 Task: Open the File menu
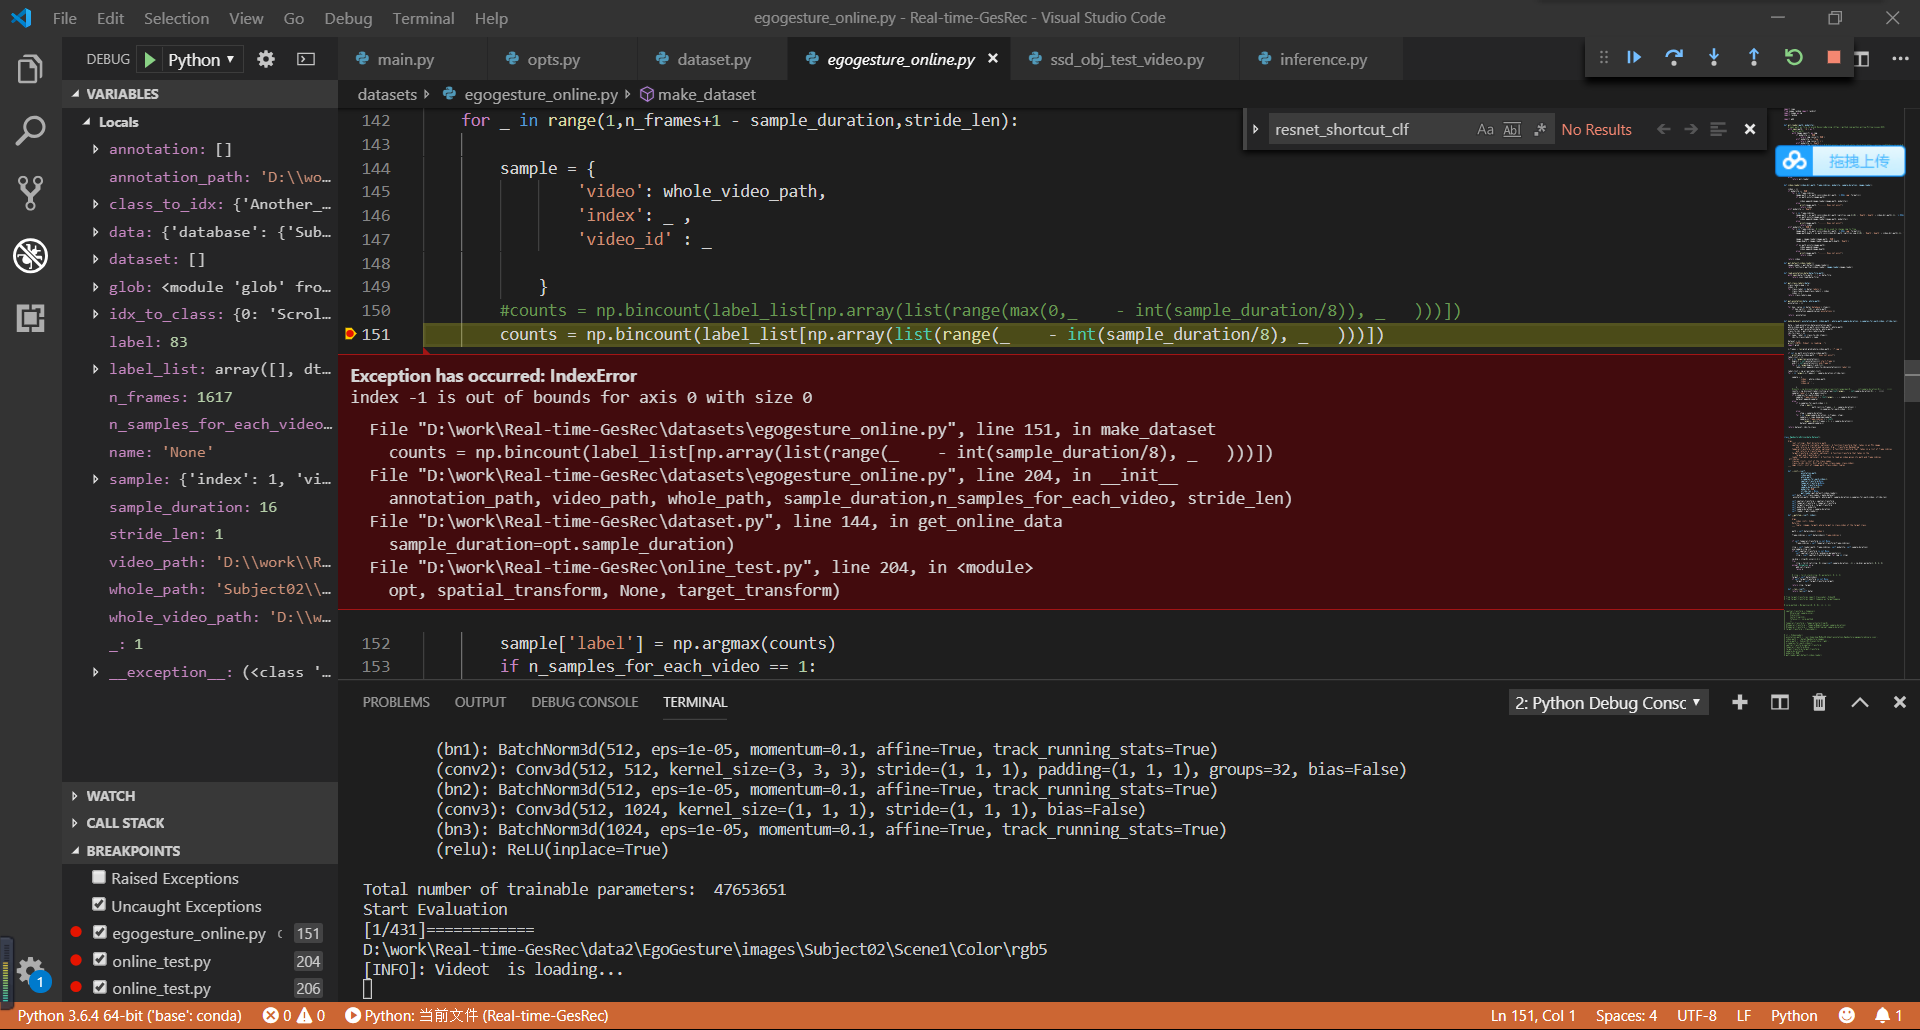point(64,18)
